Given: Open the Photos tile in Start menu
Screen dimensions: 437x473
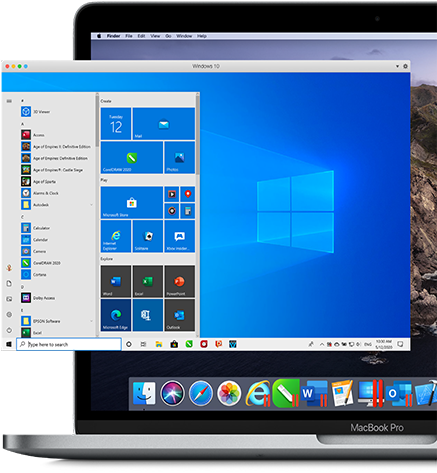Looking at the screenshot, I should 180,157.
